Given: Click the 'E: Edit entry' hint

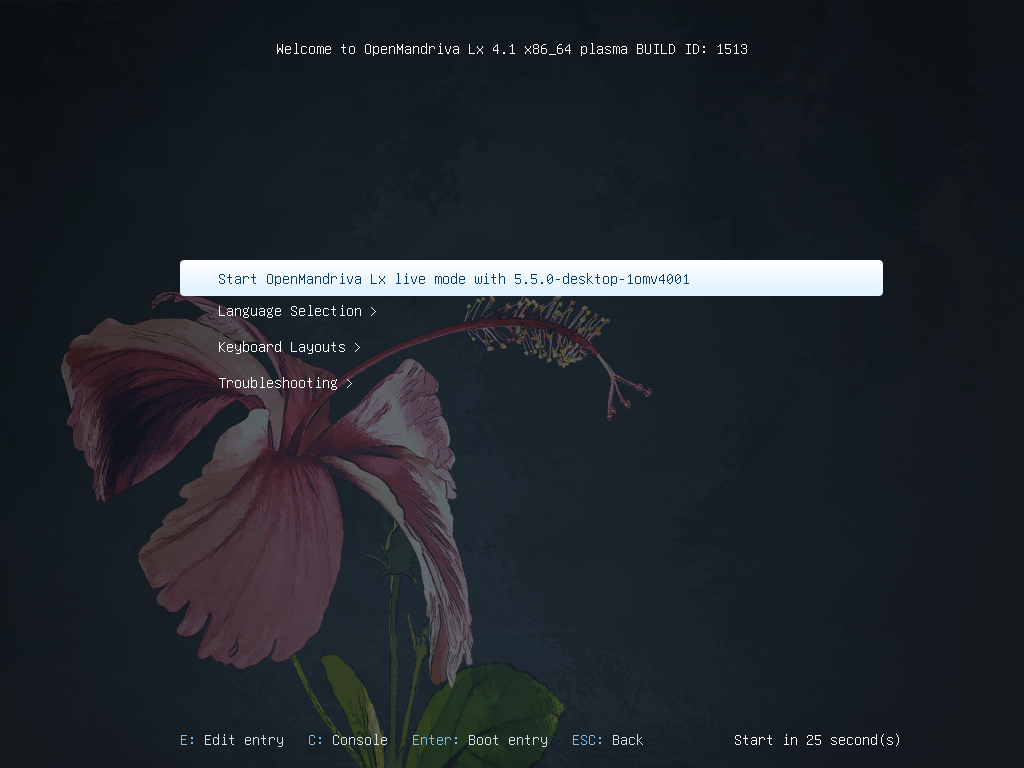Looking at the screenshot, I should coord(232,740).
